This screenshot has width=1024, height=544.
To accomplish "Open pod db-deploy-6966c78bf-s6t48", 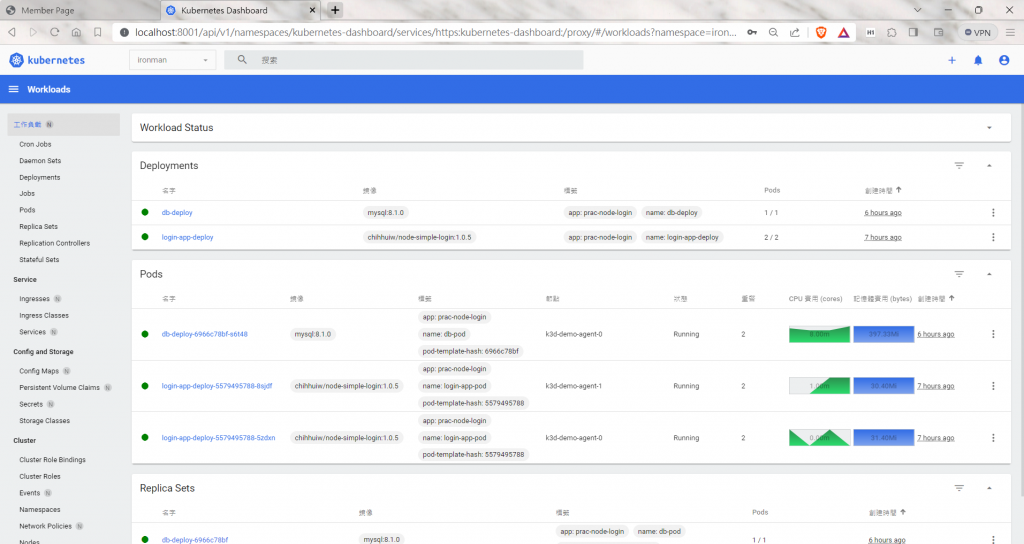I will click(x=204, y=334).
